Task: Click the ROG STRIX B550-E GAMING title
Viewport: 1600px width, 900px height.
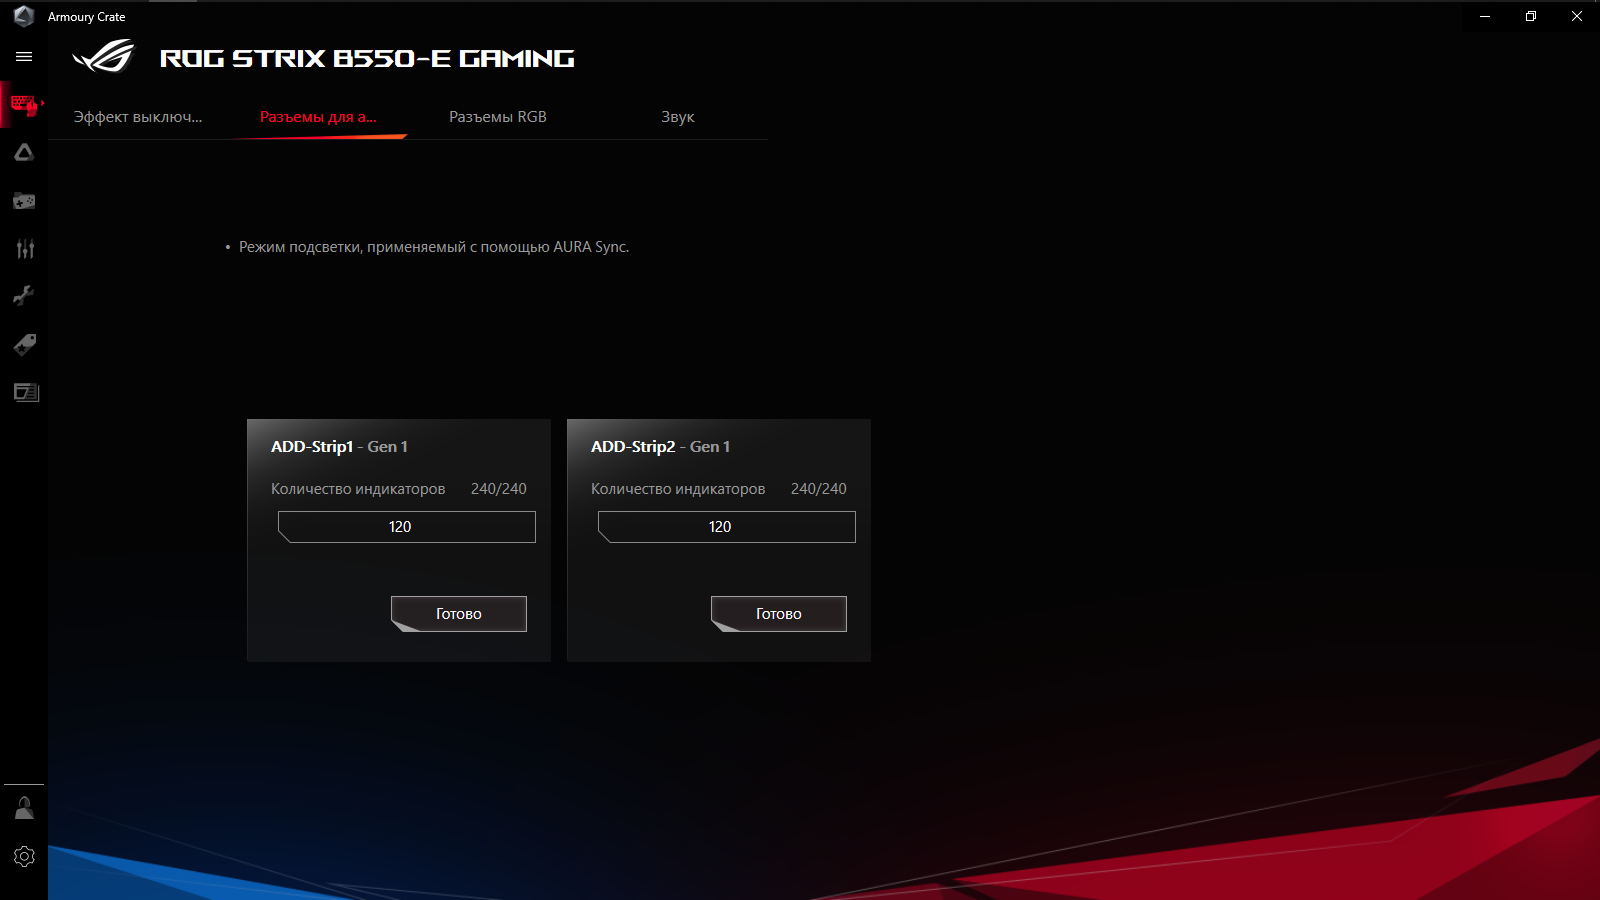Action: (x=367, y=59)
